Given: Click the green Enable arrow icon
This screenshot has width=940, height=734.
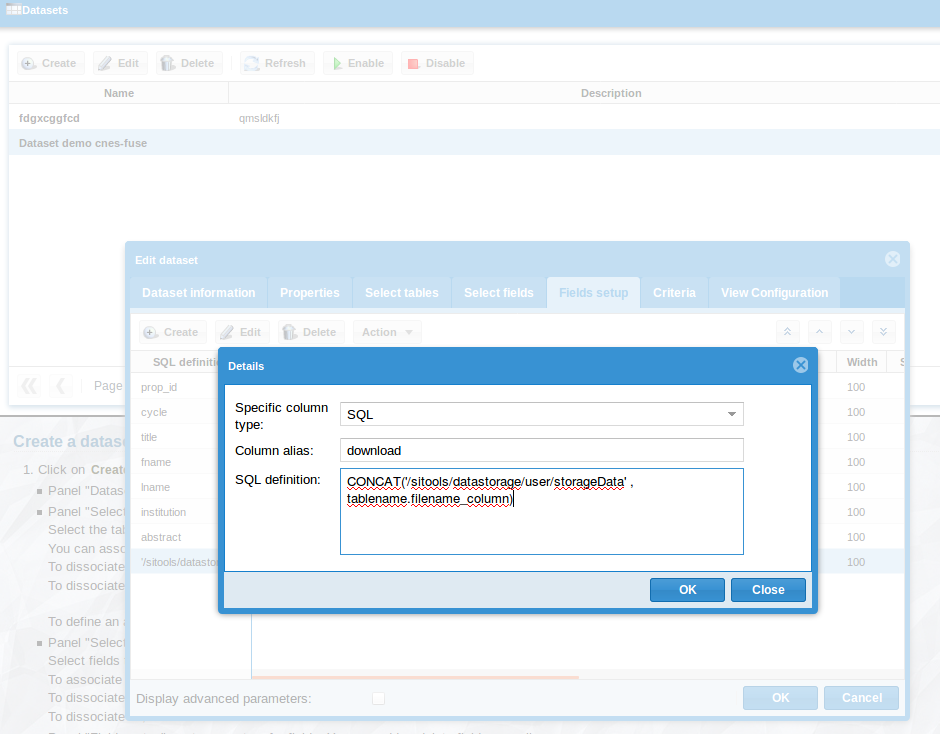Looking at the screenshot, I should pos(338,63).
